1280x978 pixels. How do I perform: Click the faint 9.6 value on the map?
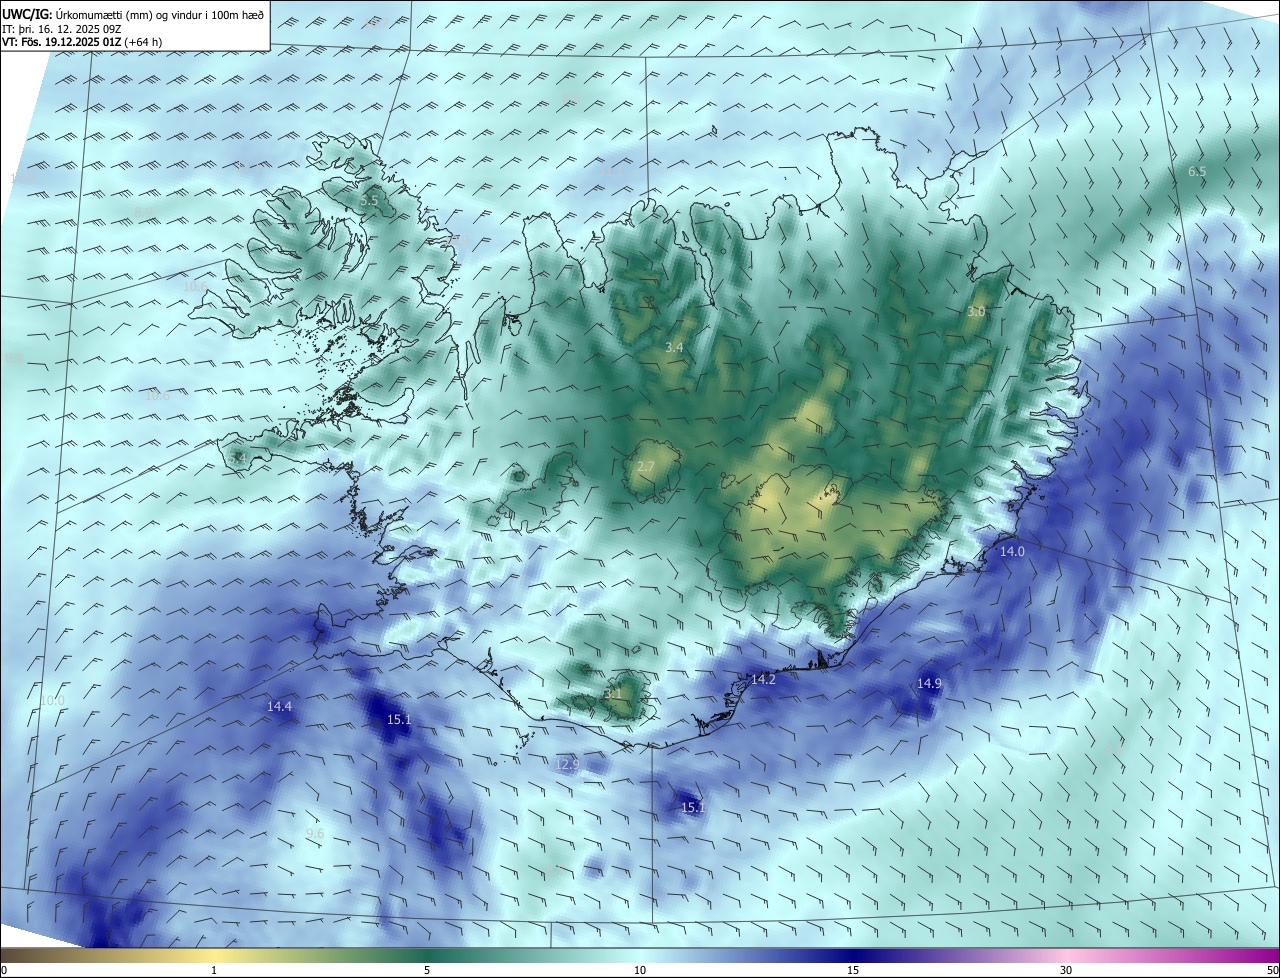(x=315, y=833)
